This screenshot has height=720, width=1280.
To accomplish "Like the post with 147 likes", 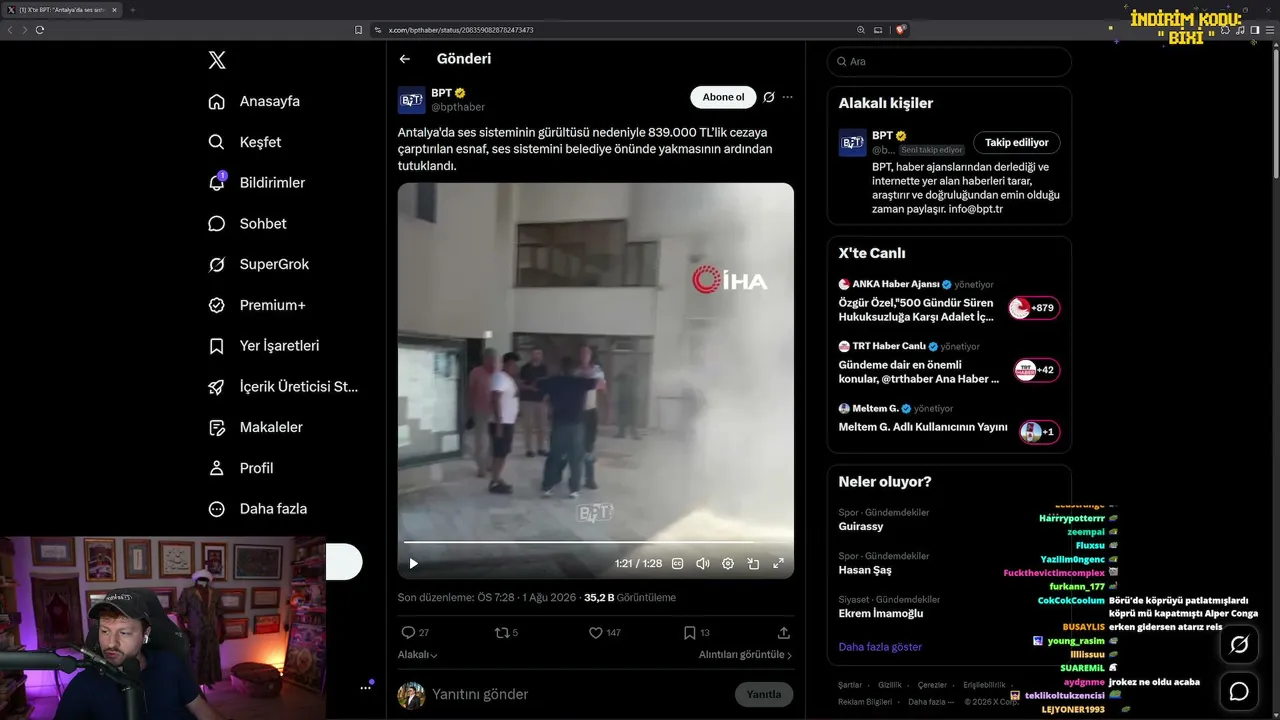I will [x=595, y=633].
